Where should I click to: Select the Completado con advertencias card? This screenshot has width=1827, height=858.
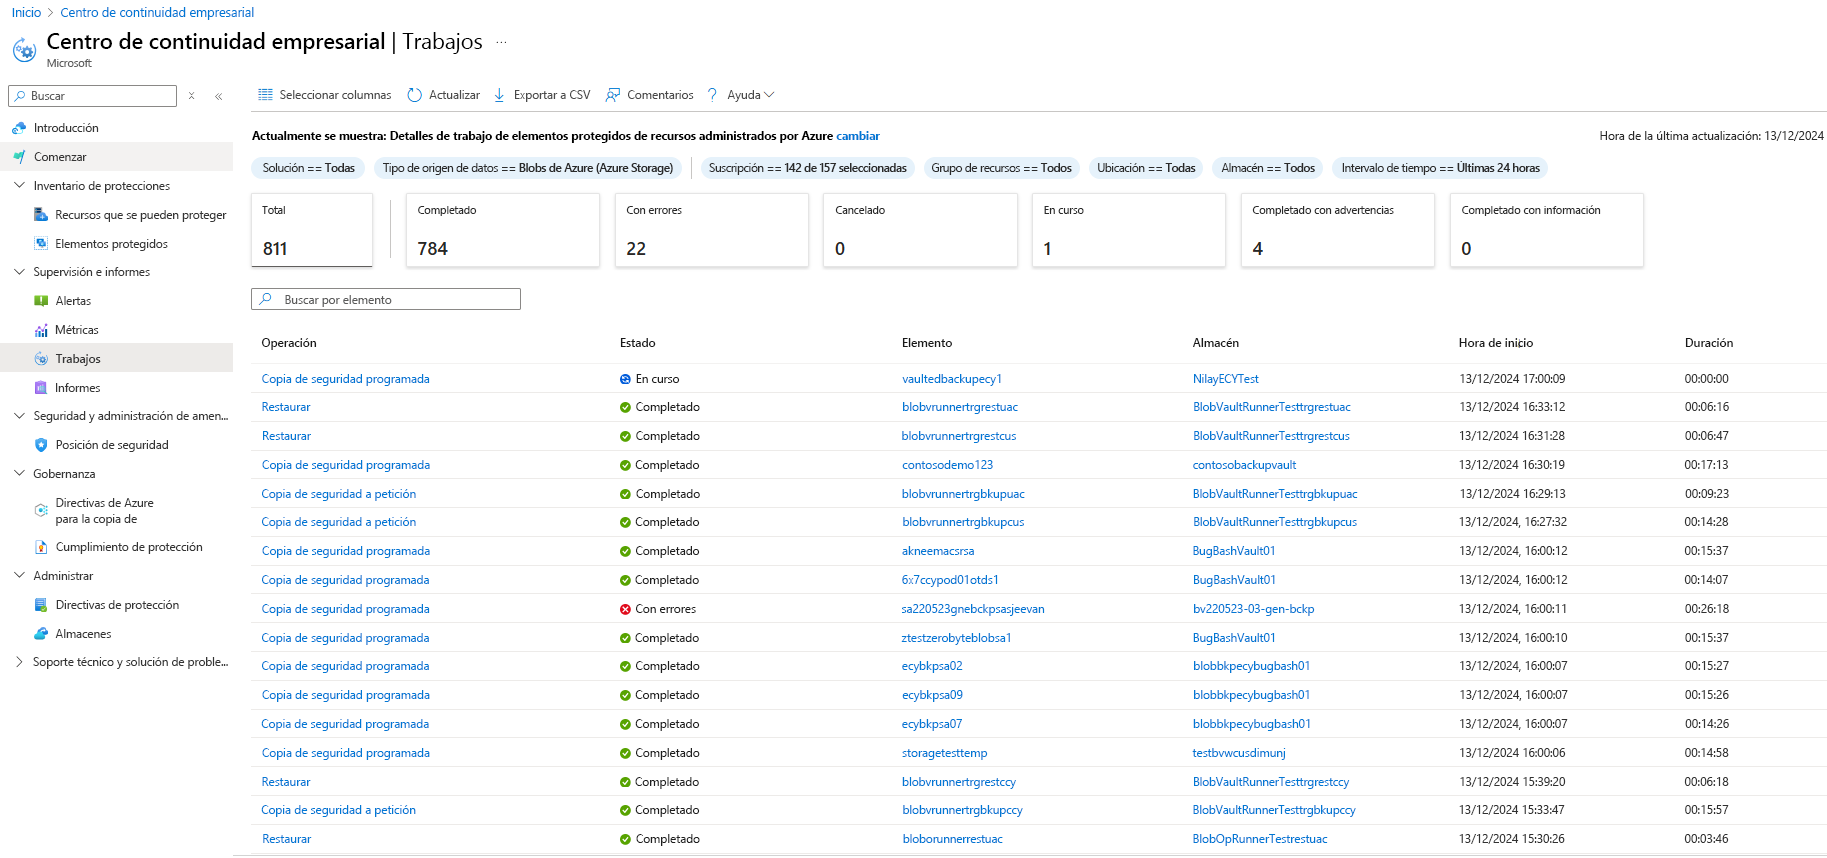pos(1338,230)
